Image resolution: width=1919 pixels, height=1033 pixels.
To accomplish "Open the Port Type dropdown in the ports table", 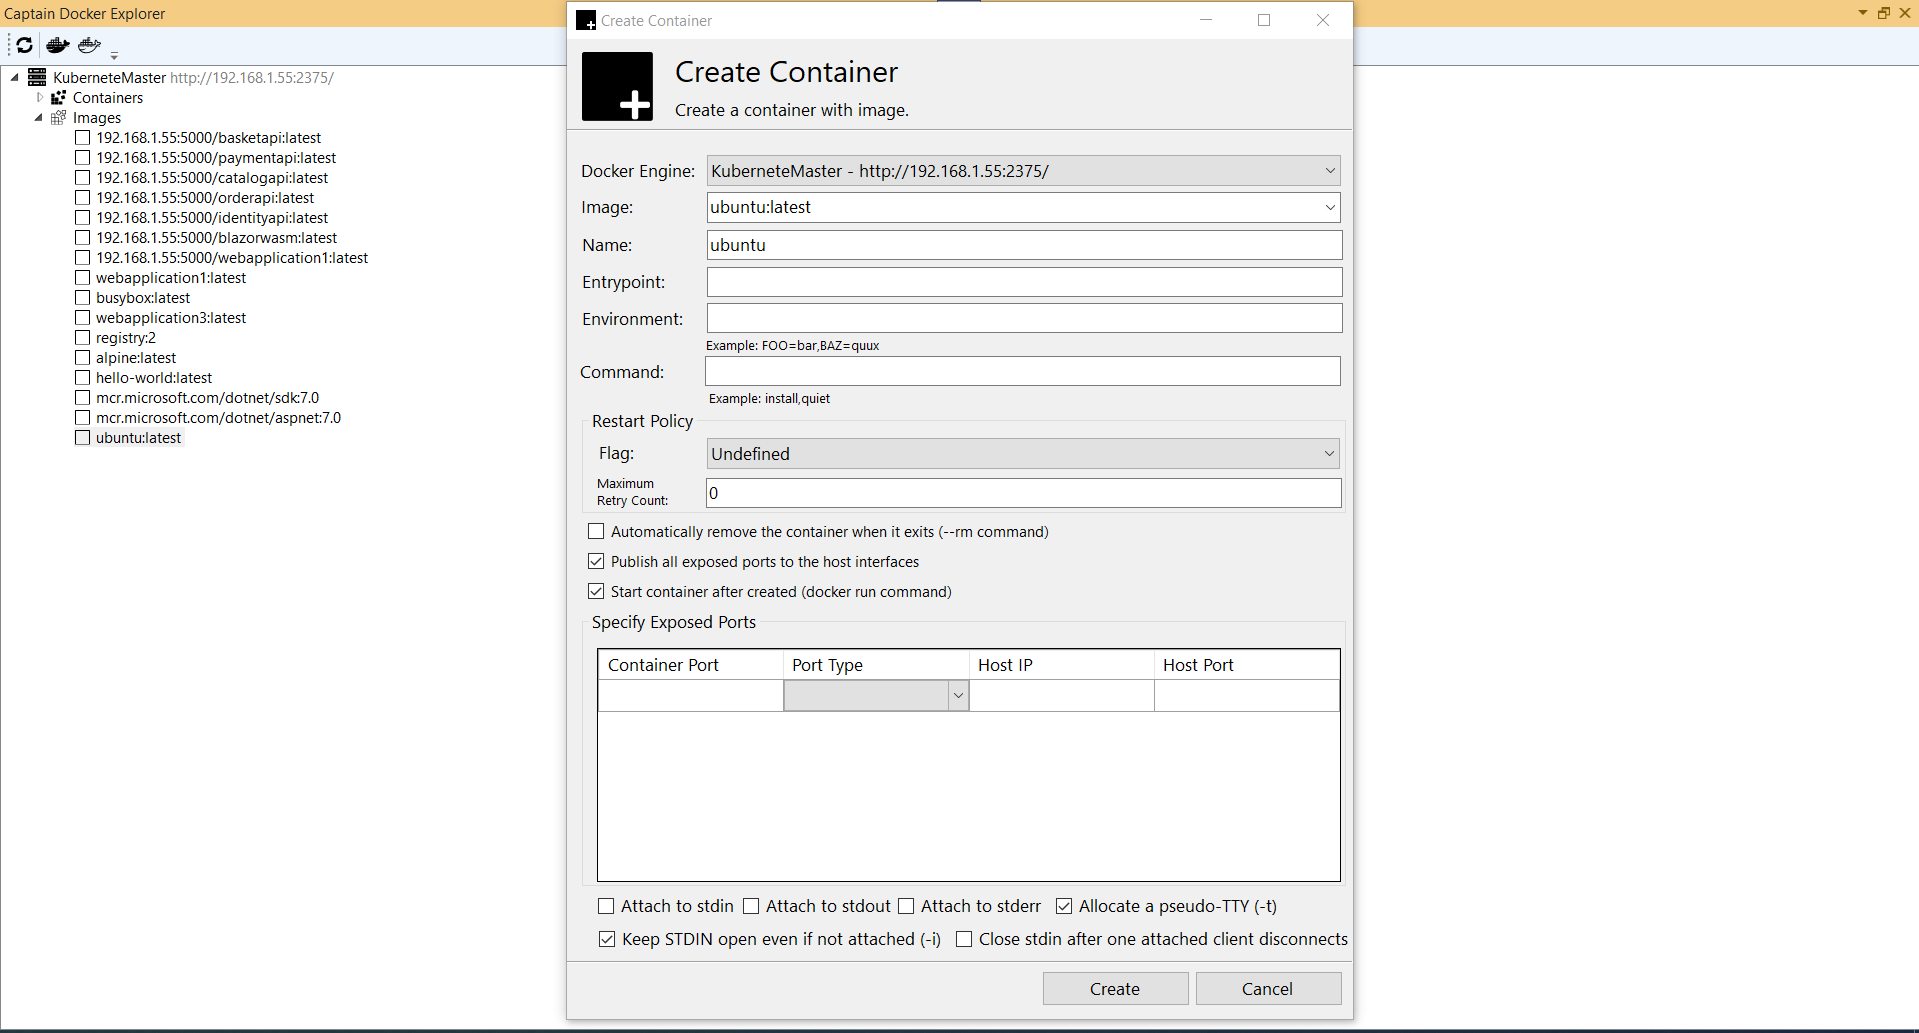I will (x=957, y=694).
